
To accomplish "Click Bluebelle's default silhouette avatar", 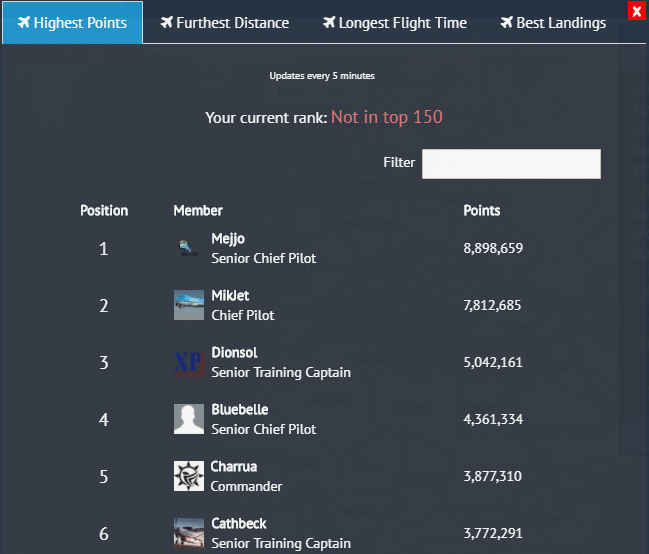I will pyautogui.click(x=189, y=419).
